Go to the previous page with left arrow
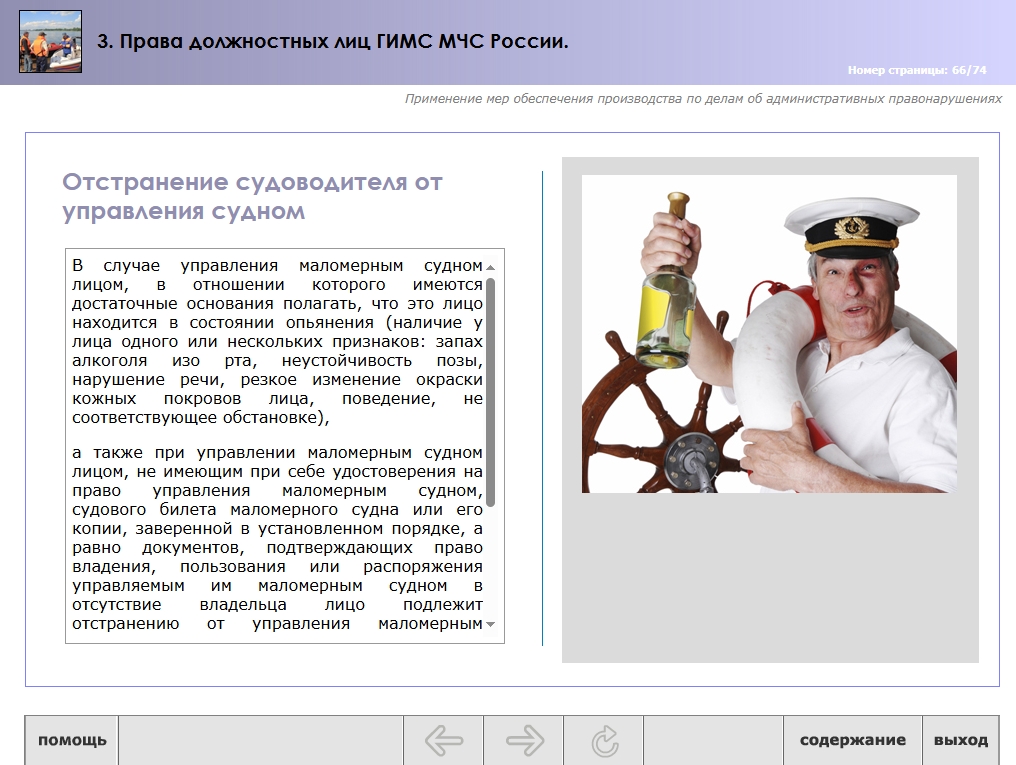 point(443,741)
